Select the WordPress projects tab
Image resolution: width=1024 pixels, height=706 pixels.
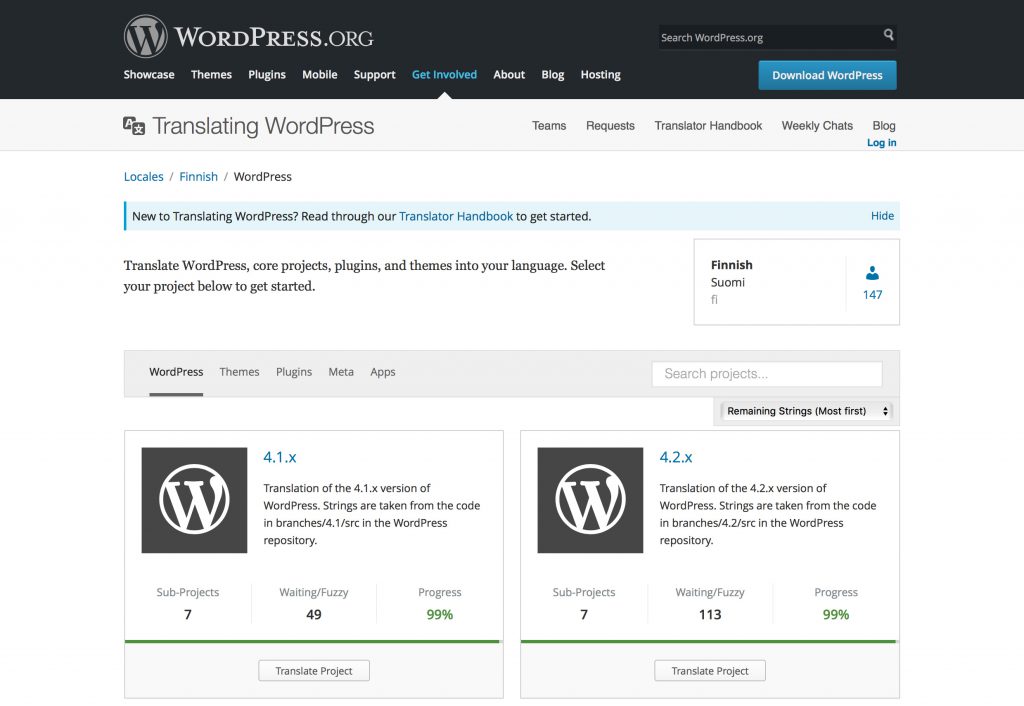tap(176, 372)
